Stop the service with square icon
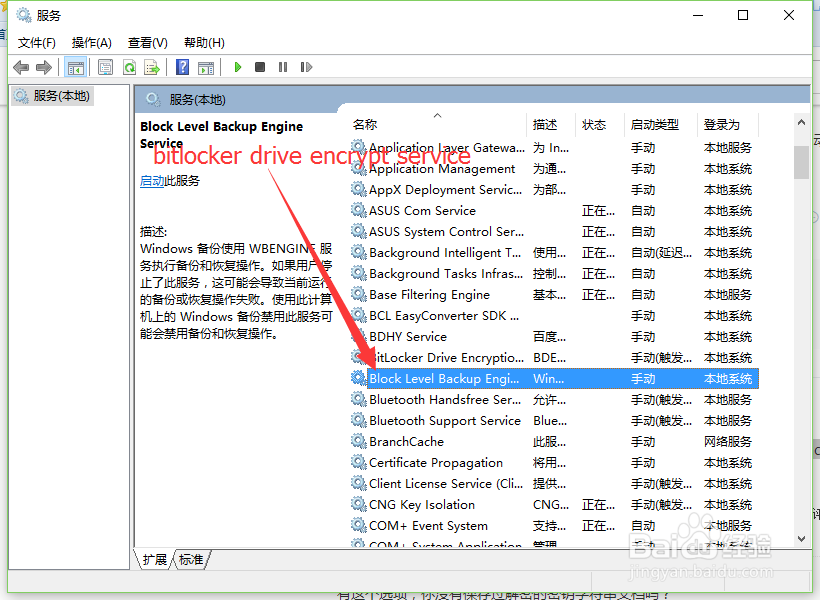The width and height of the screenshot is (820, 600). [x=260, y=67]
